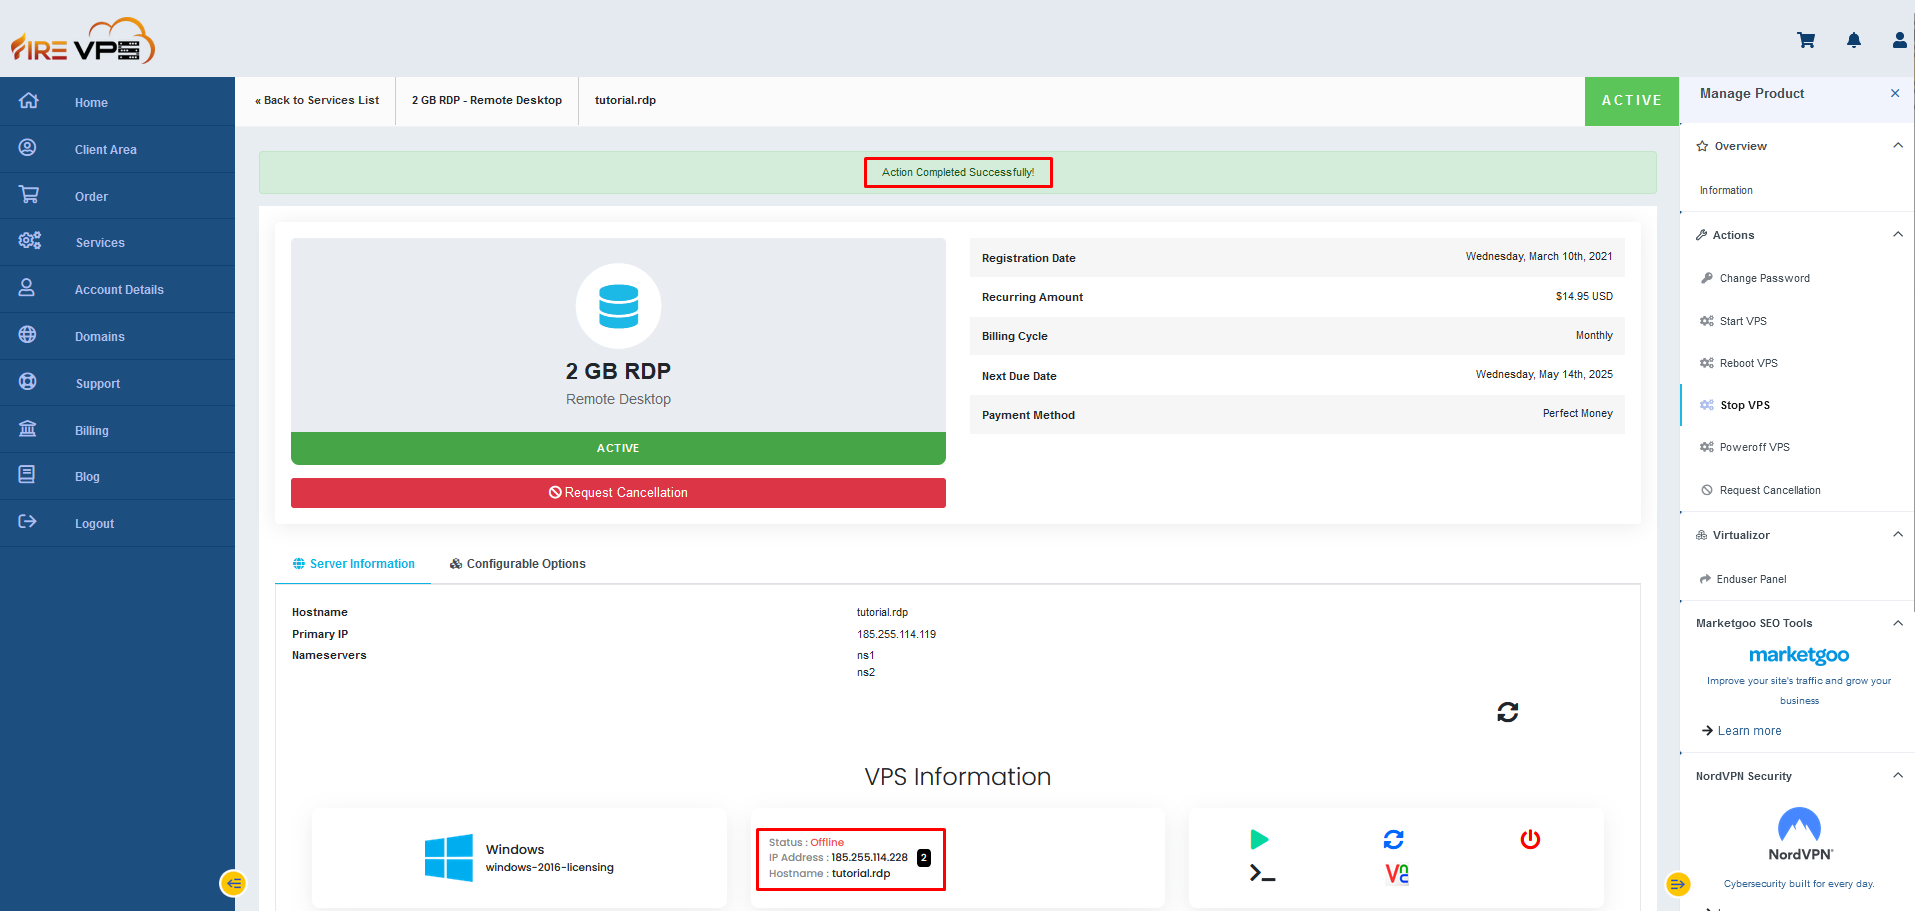
Task: Click the Perfect Money payment method value
Action: (x=1577, y=413)
